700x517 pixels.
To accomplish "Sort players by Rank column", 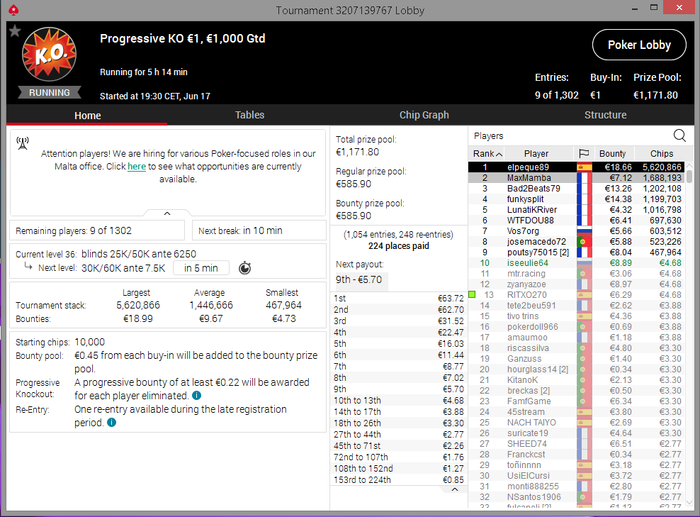I will (487, 154).
